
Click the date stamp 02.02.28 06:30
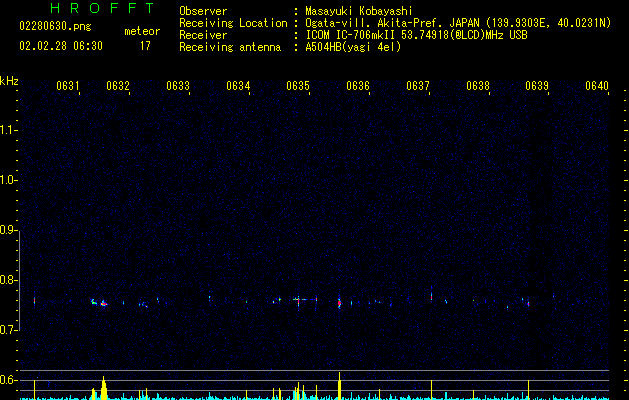coord(61,46)
